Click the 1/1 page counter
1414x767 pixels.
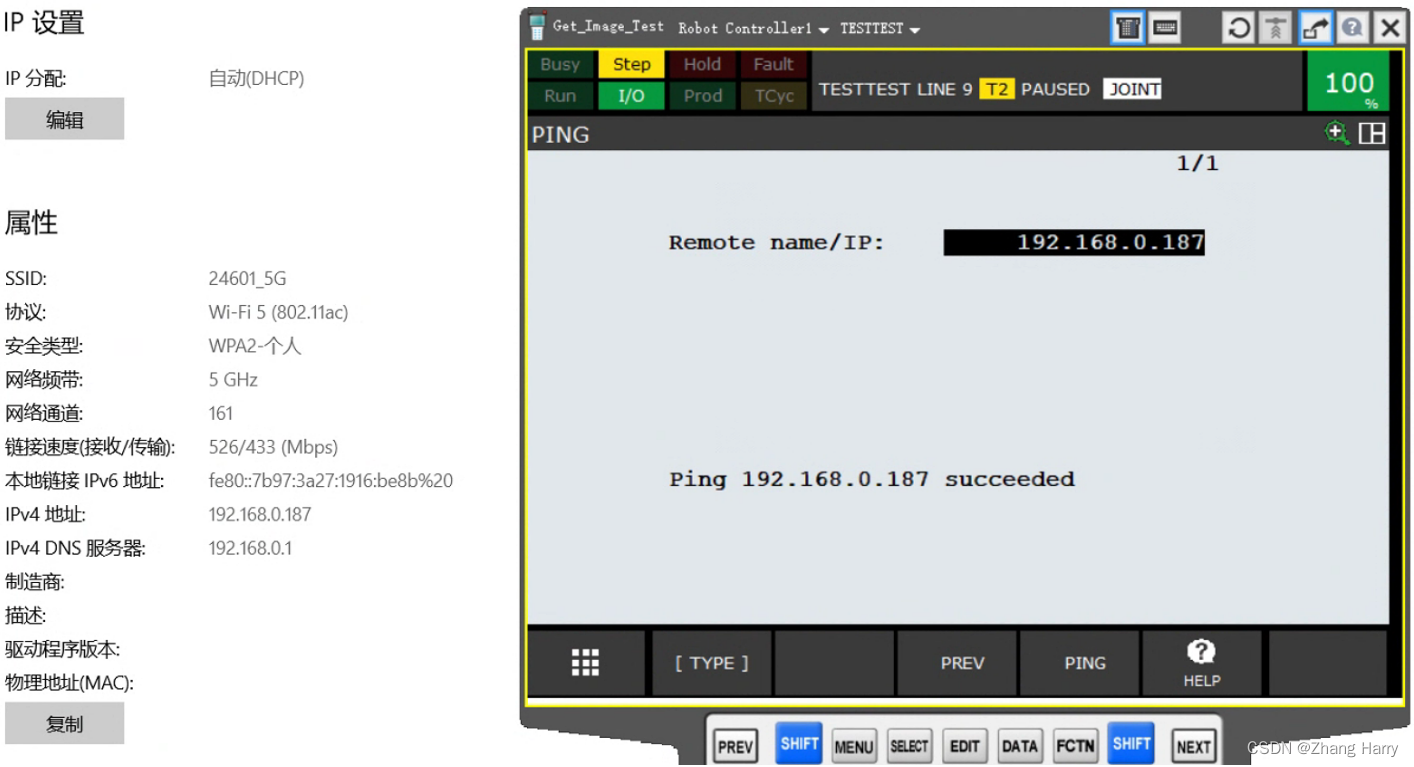[1197, 163]
